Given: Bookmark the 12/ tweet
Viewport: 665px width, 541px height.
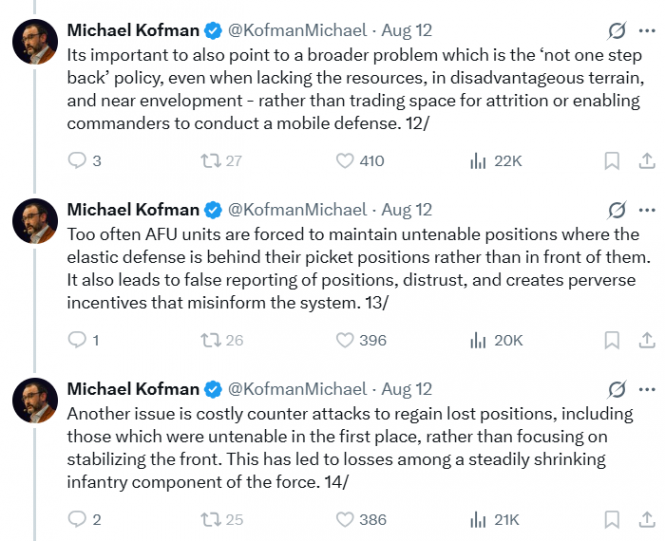Looking at the screenshot, I should (613, 160).
